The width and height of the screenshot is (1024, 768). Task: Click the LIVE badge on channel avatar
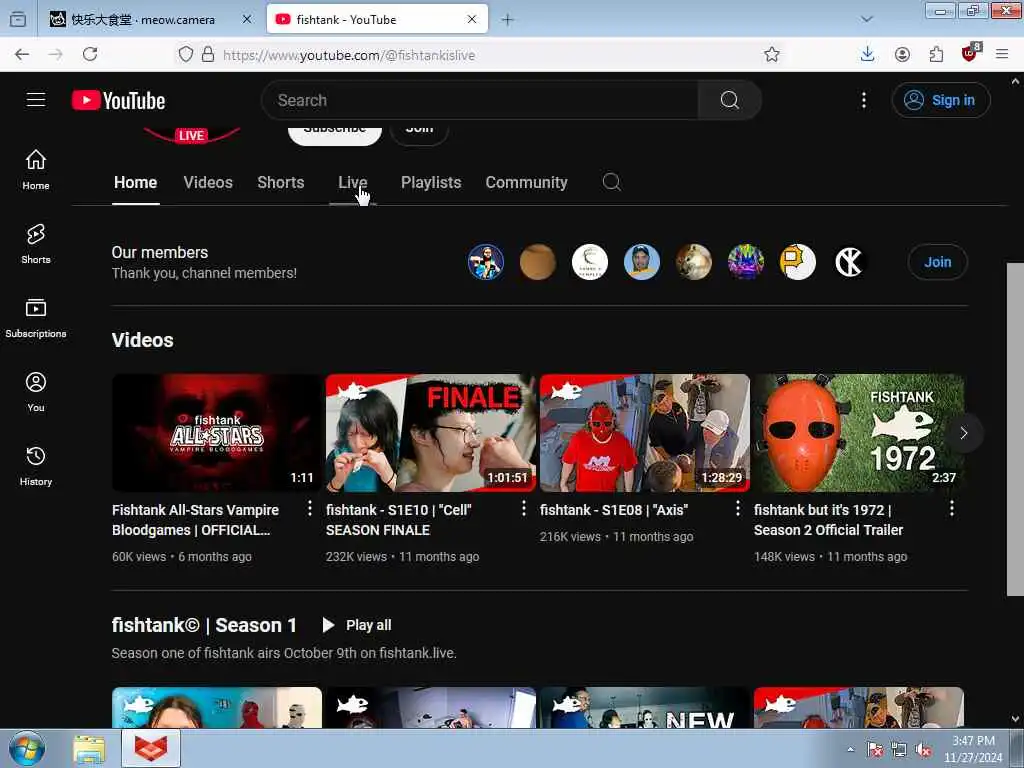point(191,135)
